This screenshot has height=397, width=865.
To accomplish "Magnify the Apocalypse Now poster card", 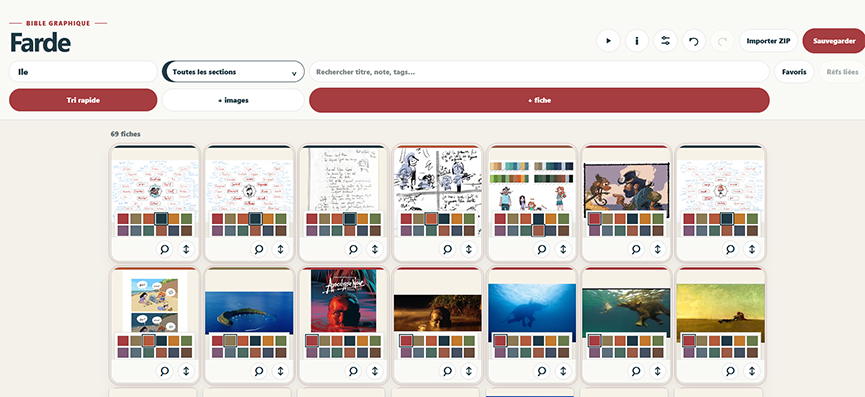I will (x=353, y=371).
